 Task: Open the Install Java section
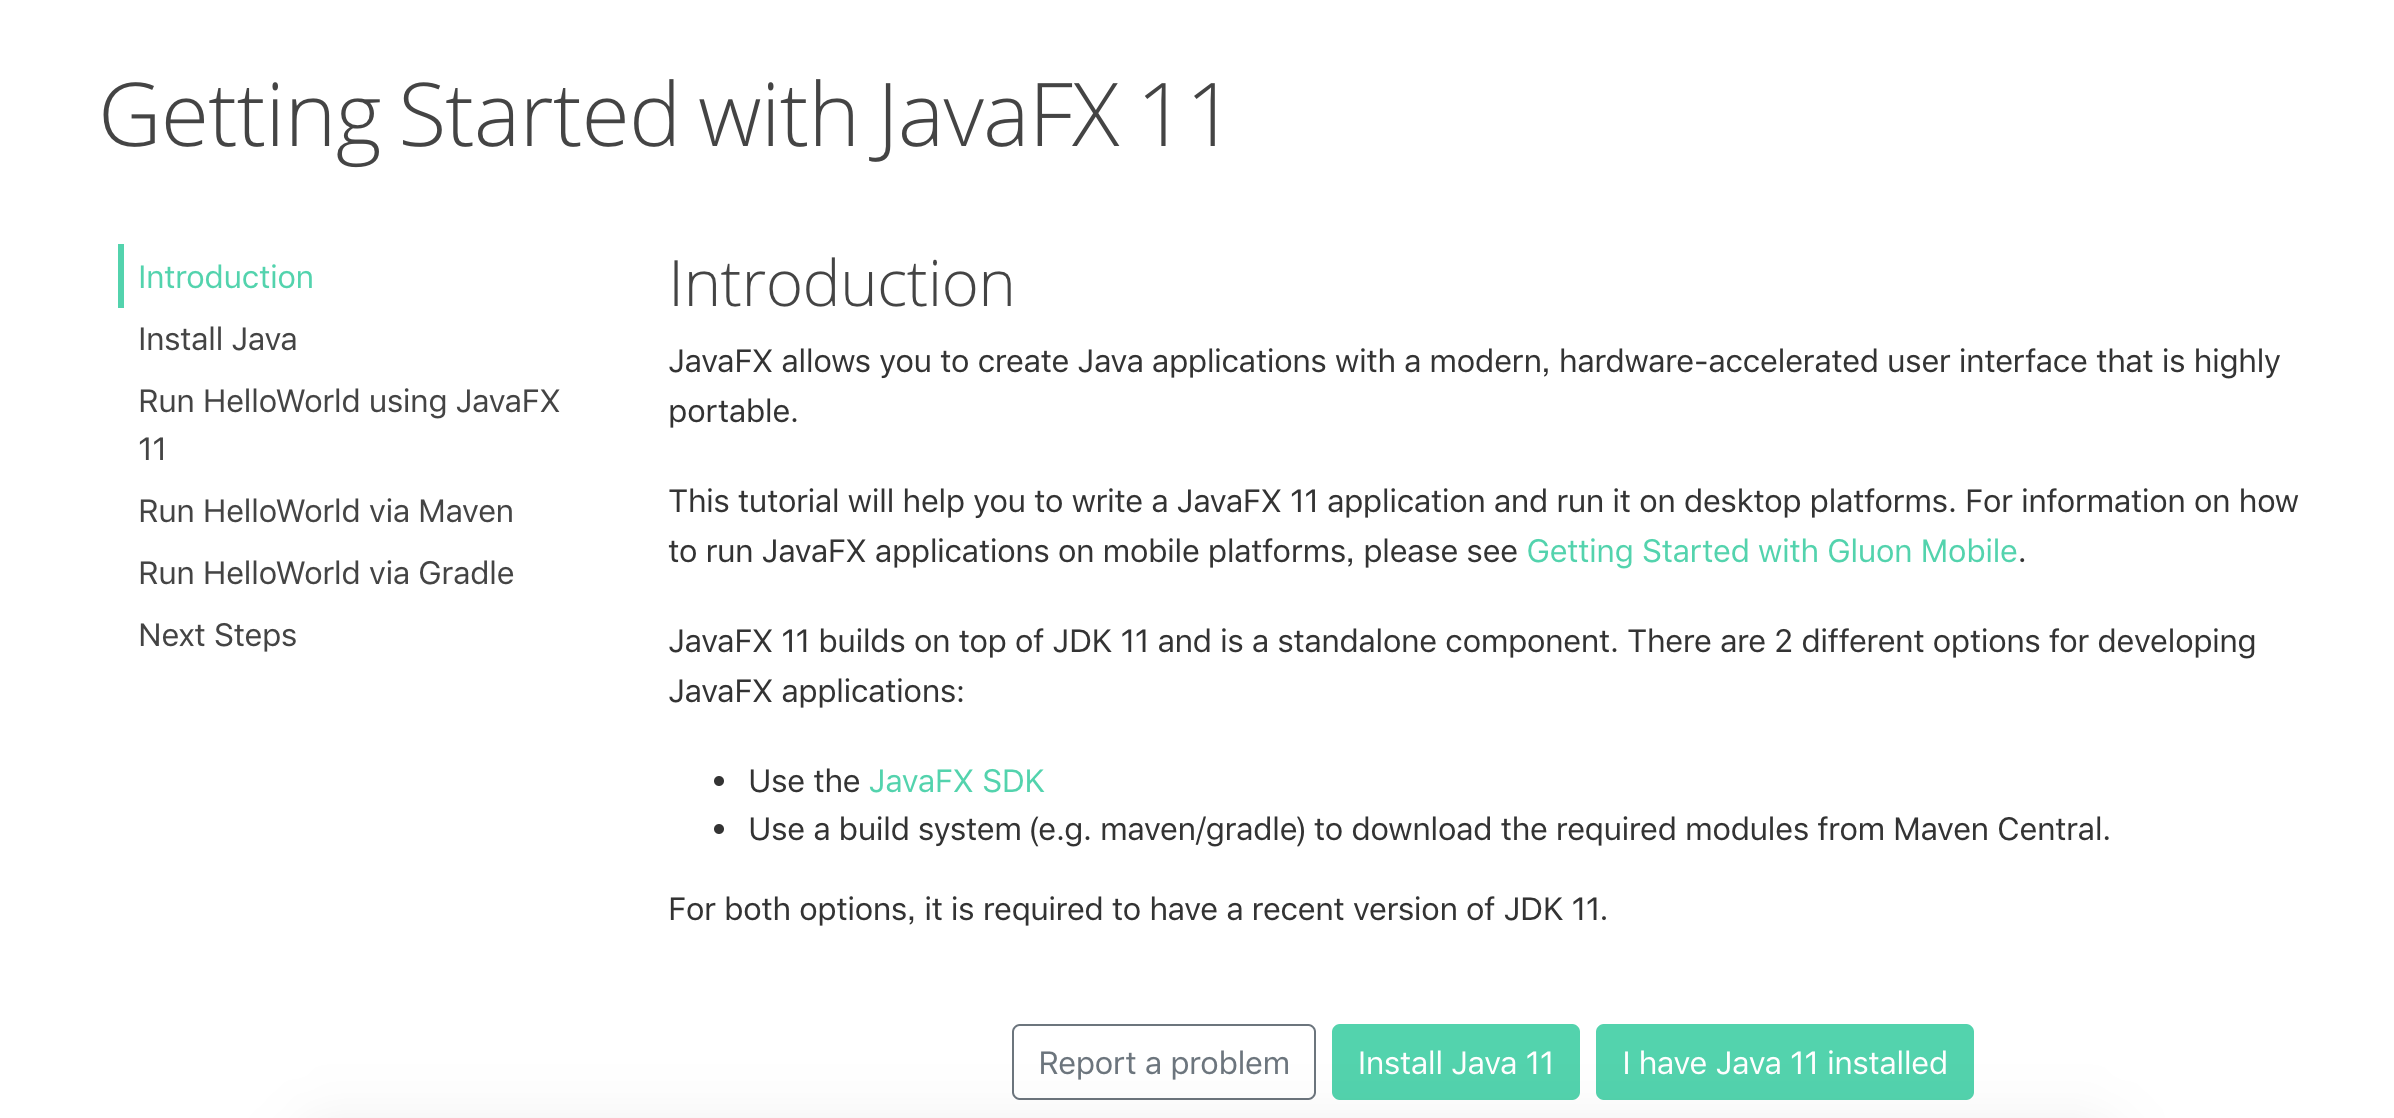point(217,339)
